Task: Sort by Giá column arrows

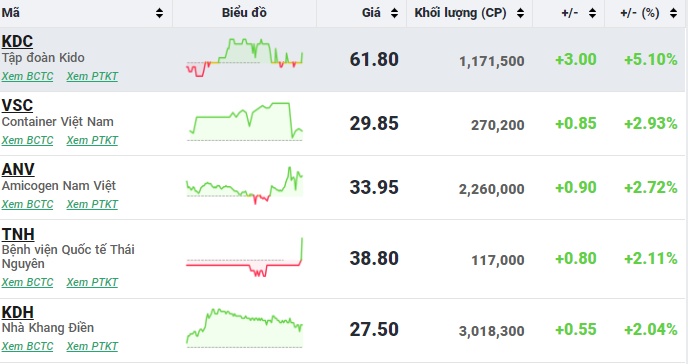Action: [x=394, y=13]
